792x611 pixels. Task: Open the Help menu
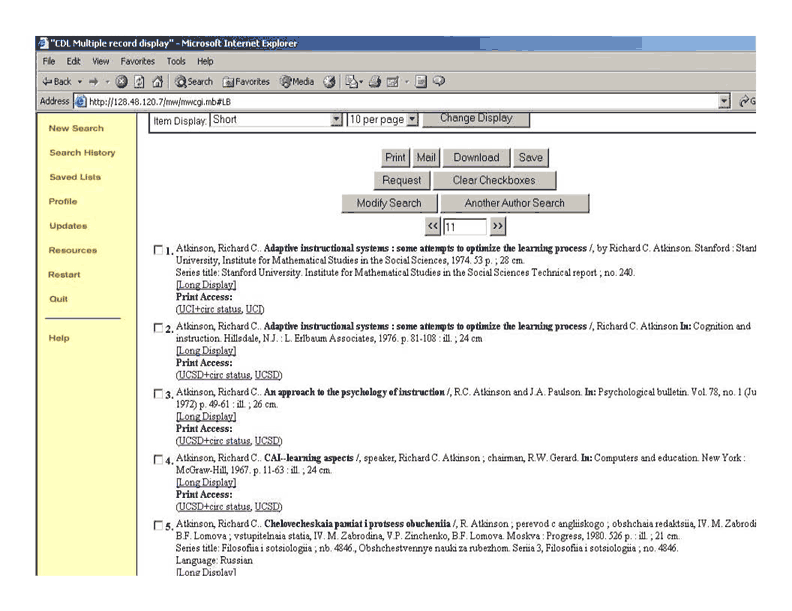[x=205, y=61]
